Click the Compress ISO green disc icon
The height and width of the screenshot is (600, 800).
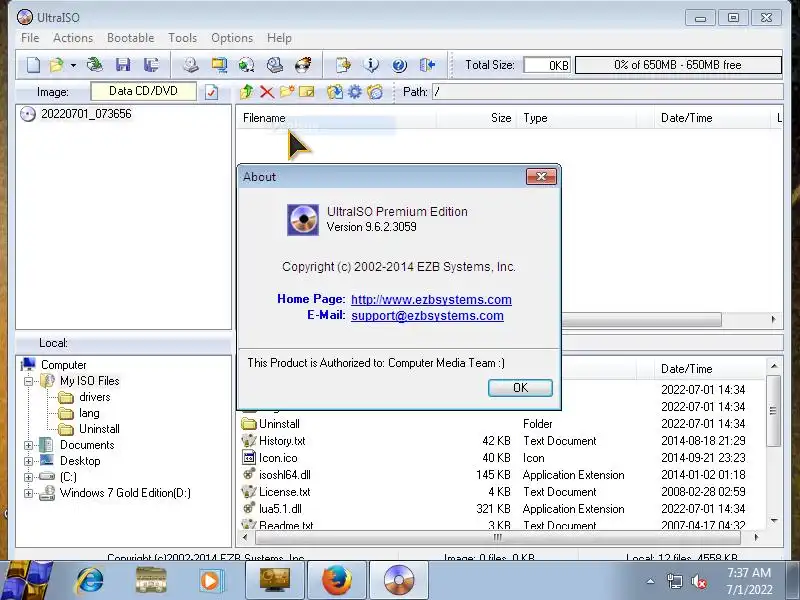pyautogui.click(x=246, y=65)
